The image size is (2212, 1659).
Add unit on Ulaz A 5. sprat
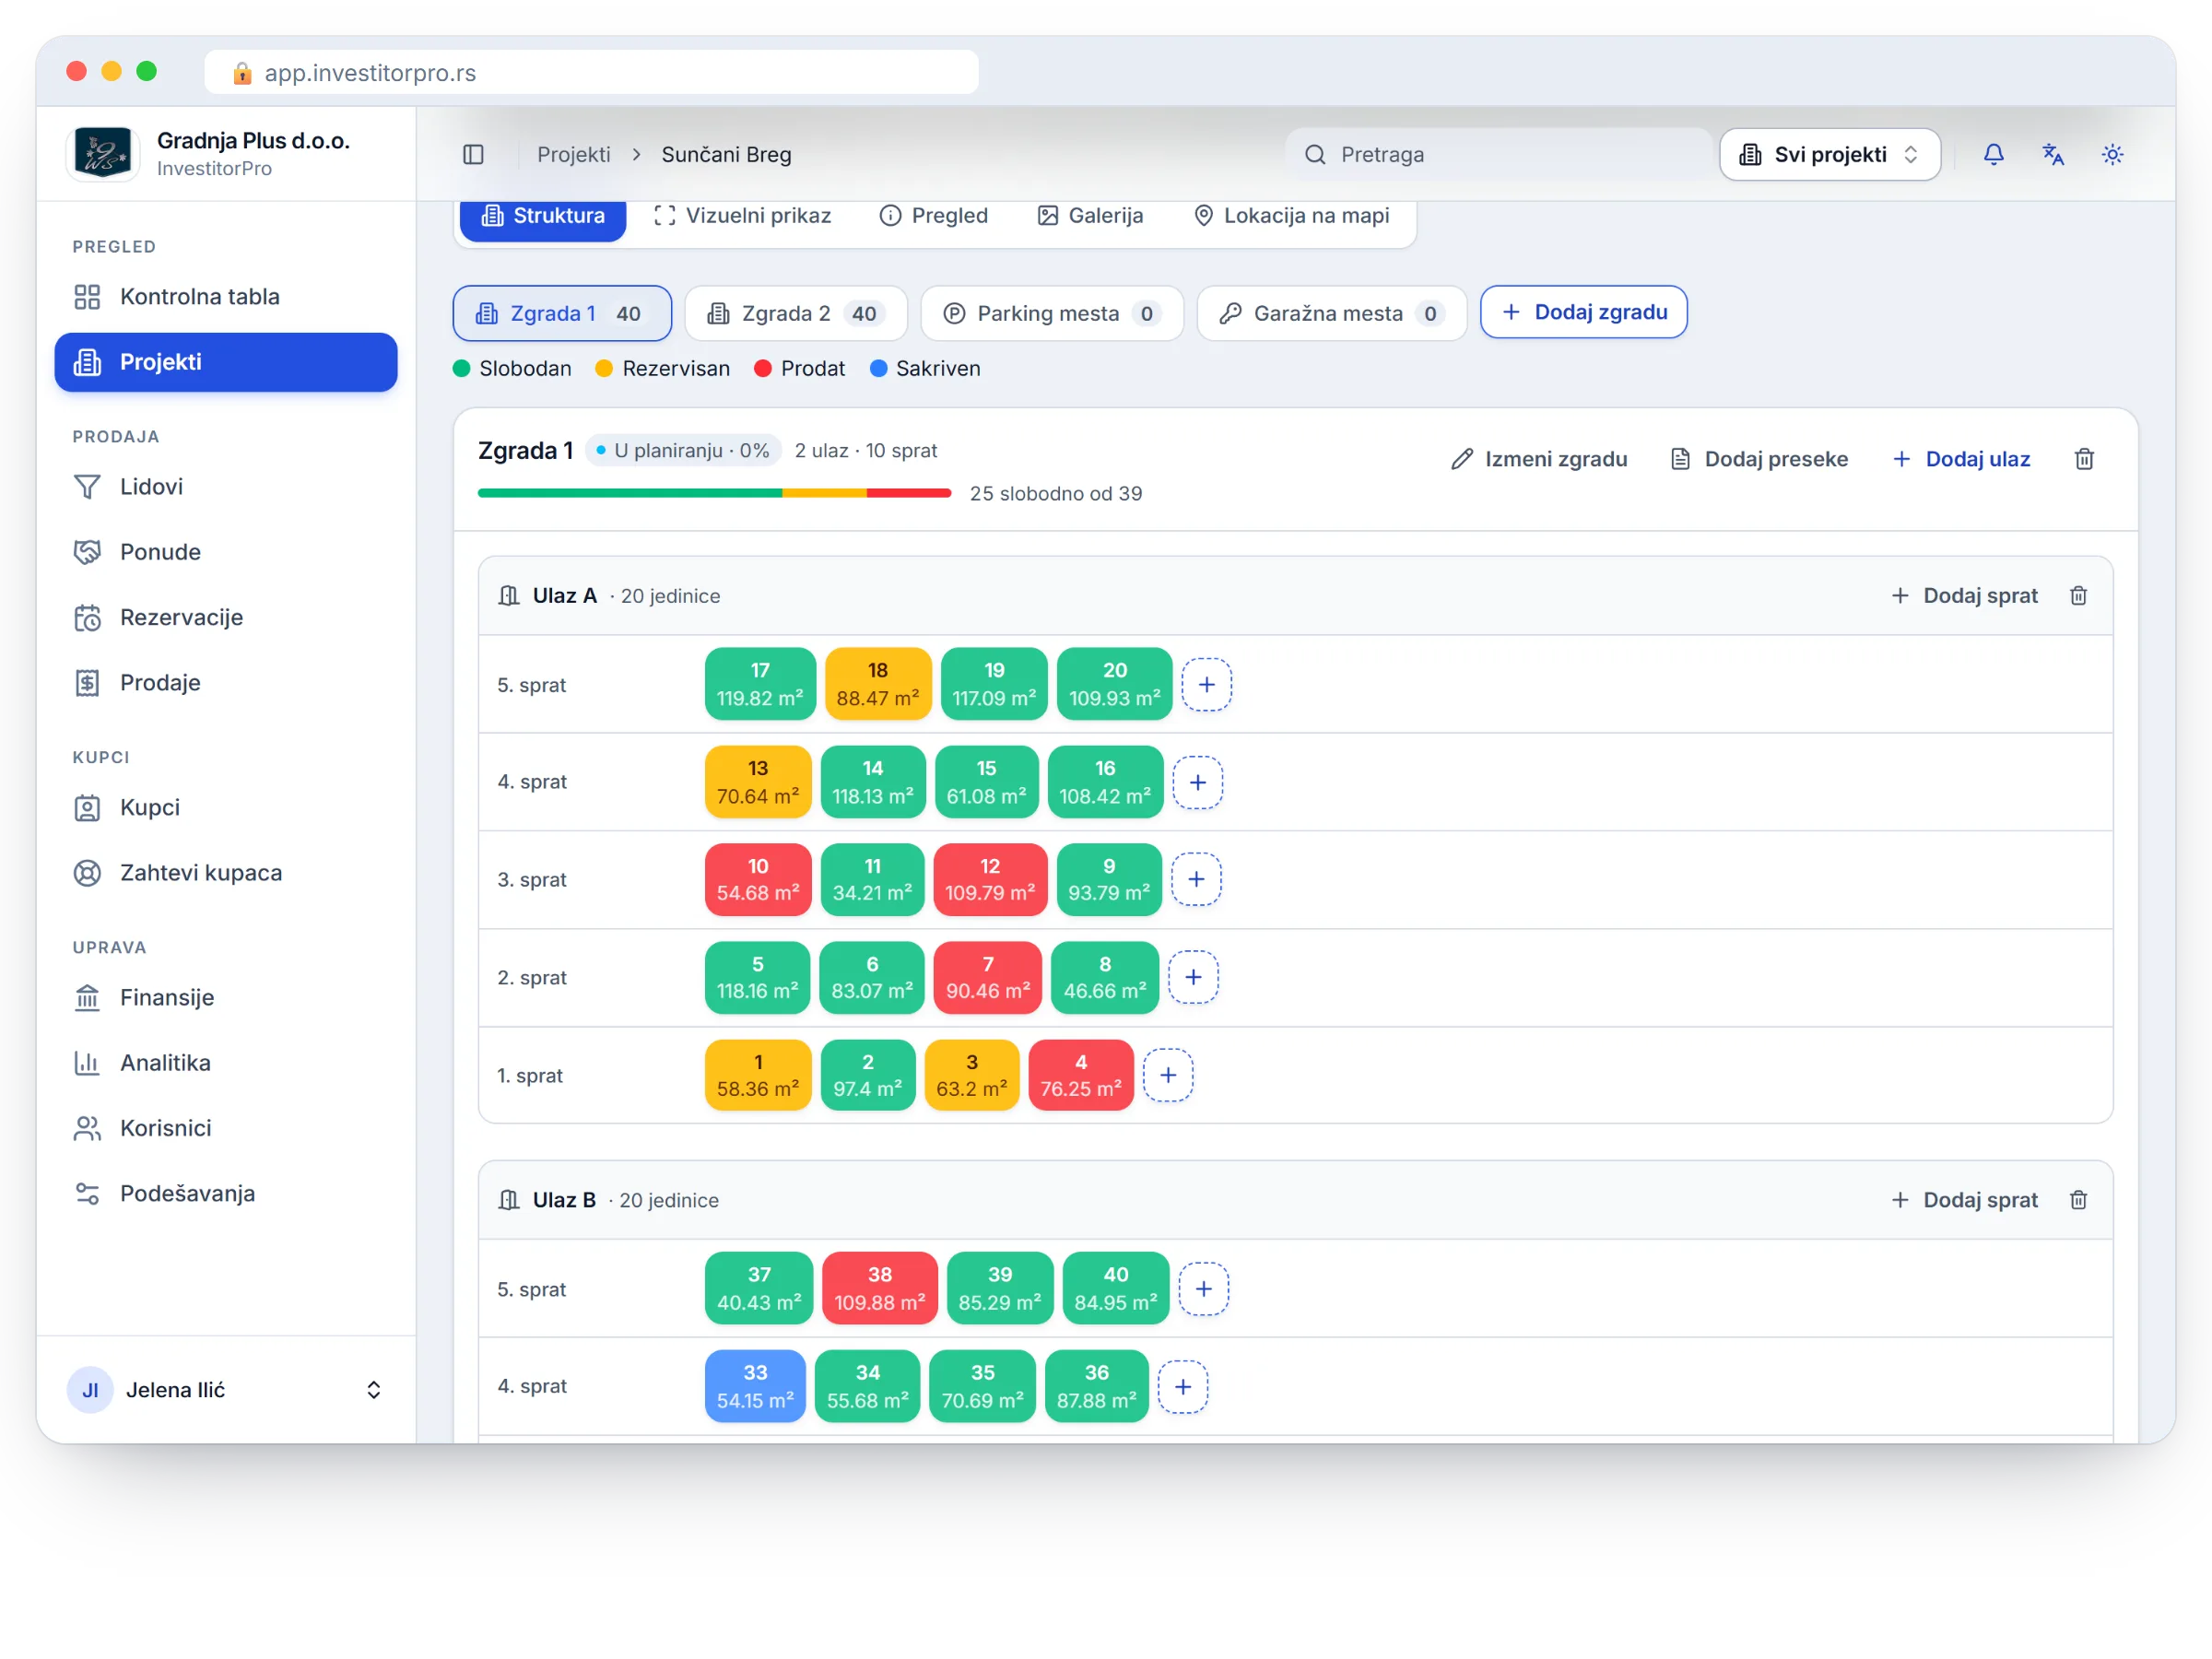[x=1206, y=685]
